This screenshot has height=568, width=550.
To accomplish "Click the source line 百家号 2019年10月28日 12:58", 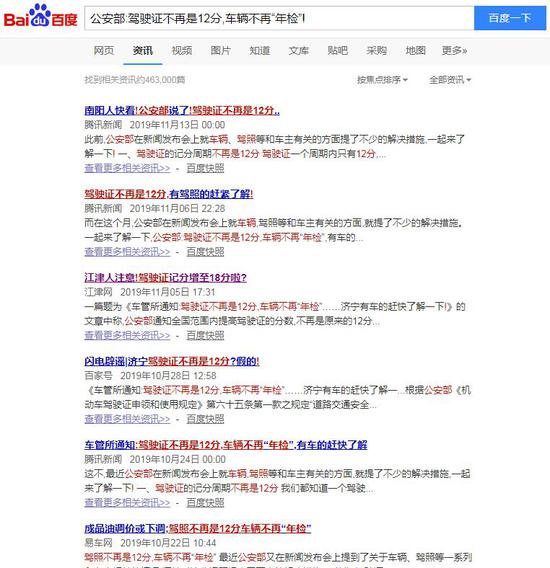I will 150,376.
